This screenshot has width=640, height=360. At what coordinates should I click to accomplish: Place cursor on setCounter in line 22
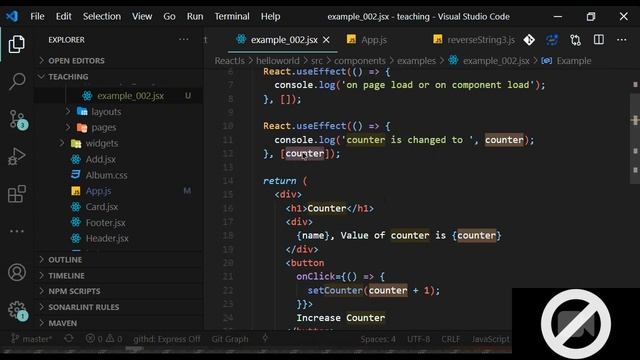pyautogui.click(x=335, y=290)
